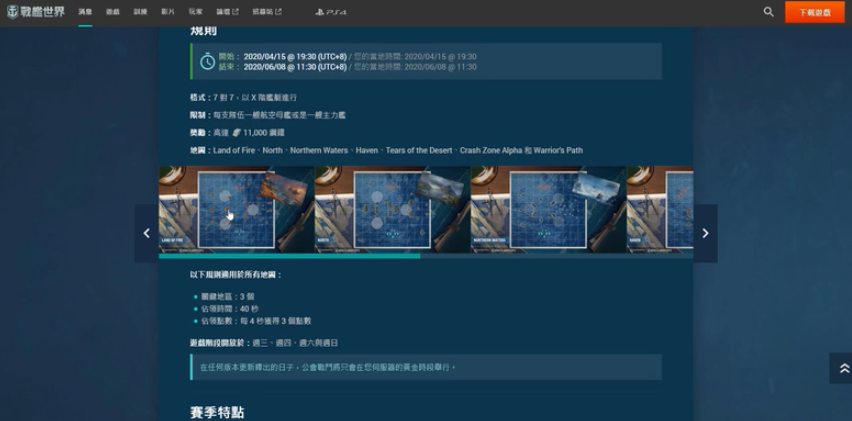This screenshot has height=421, width=852.
Task: Open the 遊戲 game menu
Action: coord(112,12)
